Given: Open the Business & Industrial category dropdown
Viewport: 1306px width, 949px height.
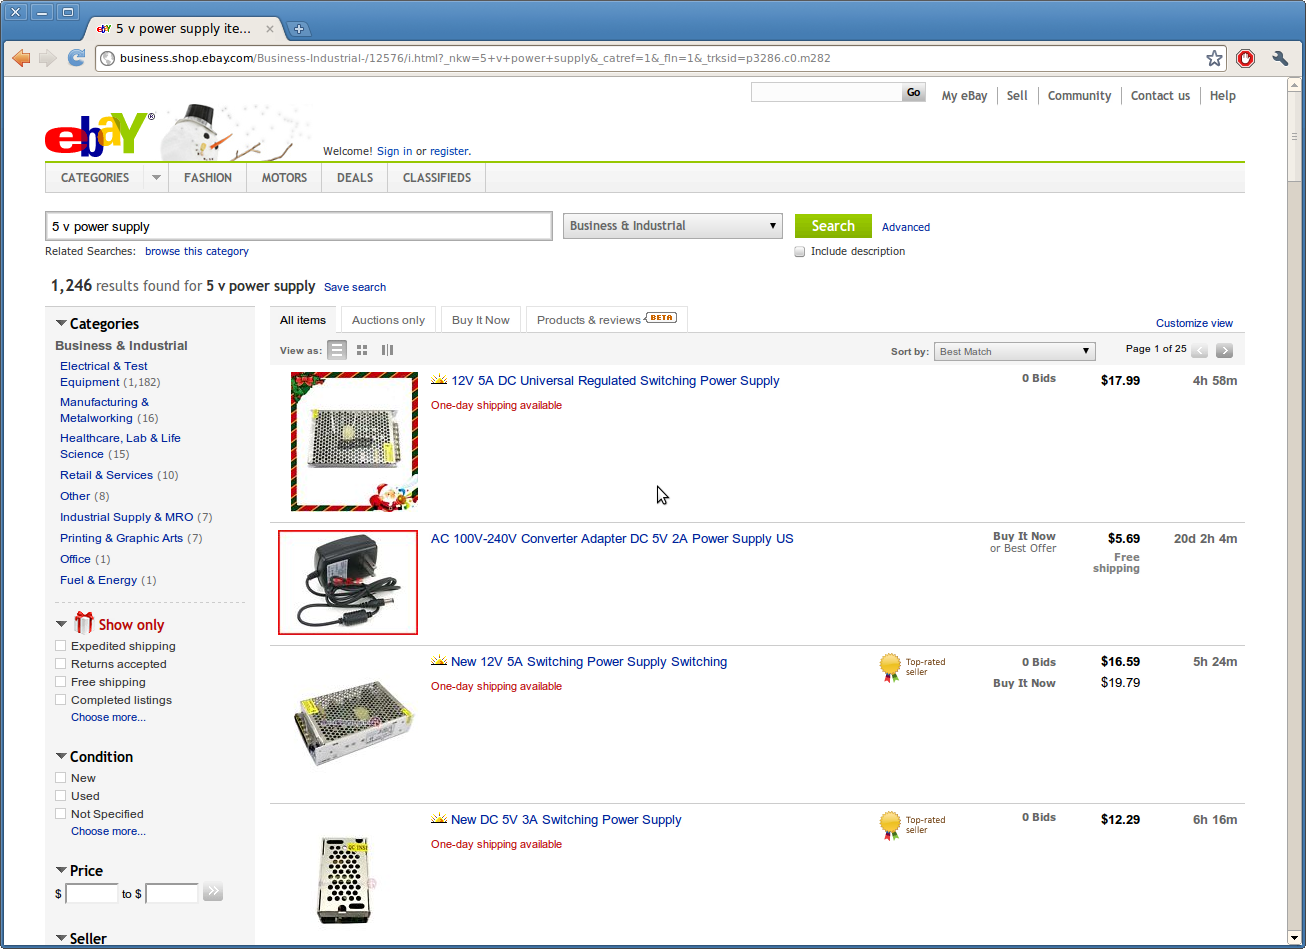Looking at the screenshot, I should pos(672,225).
